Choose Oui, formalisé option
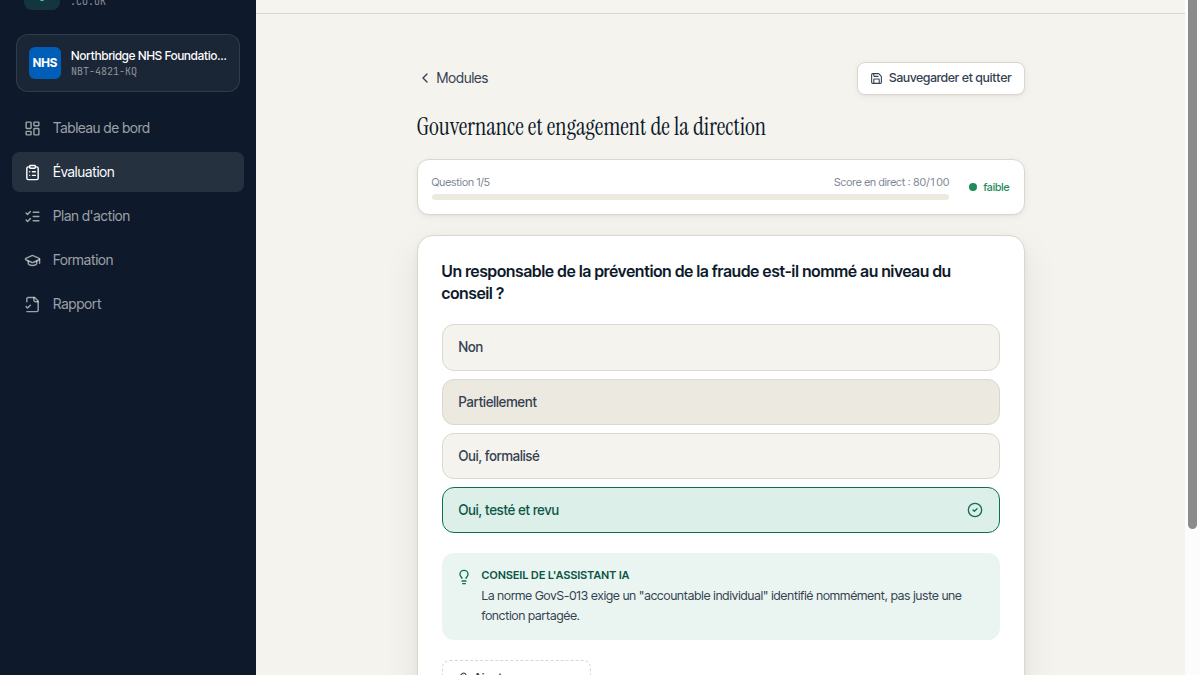Image resolution: width=1200 pixels, height=675 pixels. point(721,456)
